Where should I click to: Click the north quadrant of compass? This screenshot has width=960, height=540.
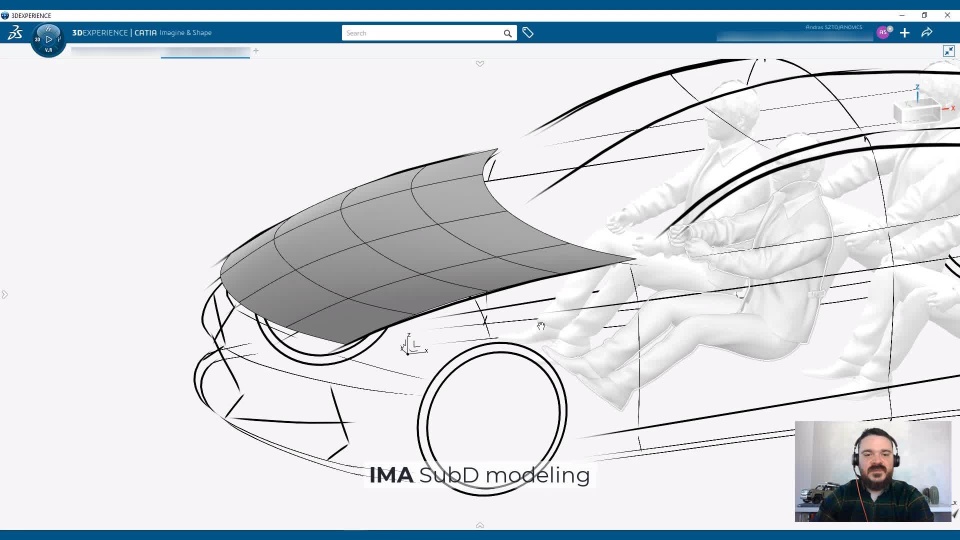point(48,28)
